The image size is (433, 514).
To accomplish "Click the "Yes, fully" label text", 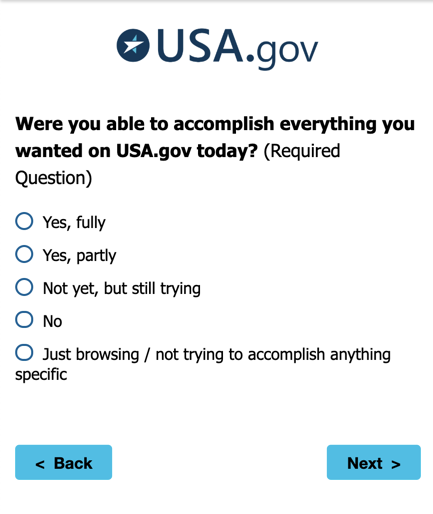I will (74, 223).
